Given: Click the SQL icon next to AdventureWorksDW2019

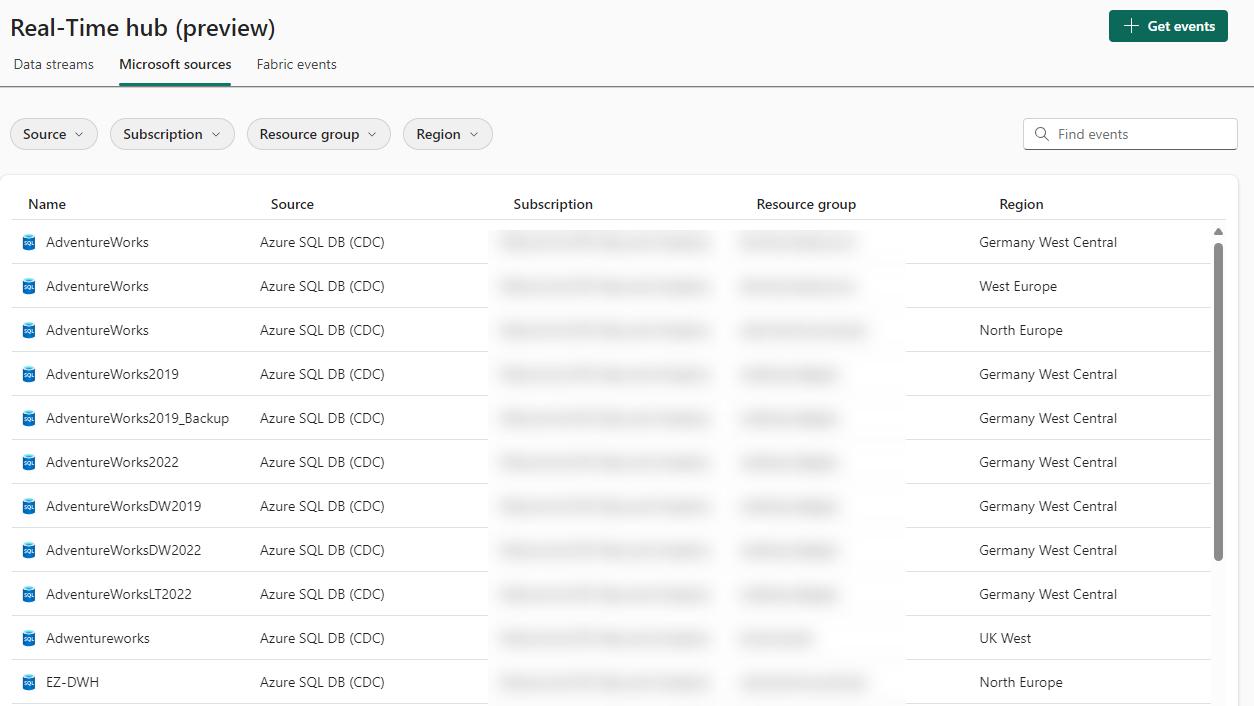Looking at the screenshot, I should point(27,505).
